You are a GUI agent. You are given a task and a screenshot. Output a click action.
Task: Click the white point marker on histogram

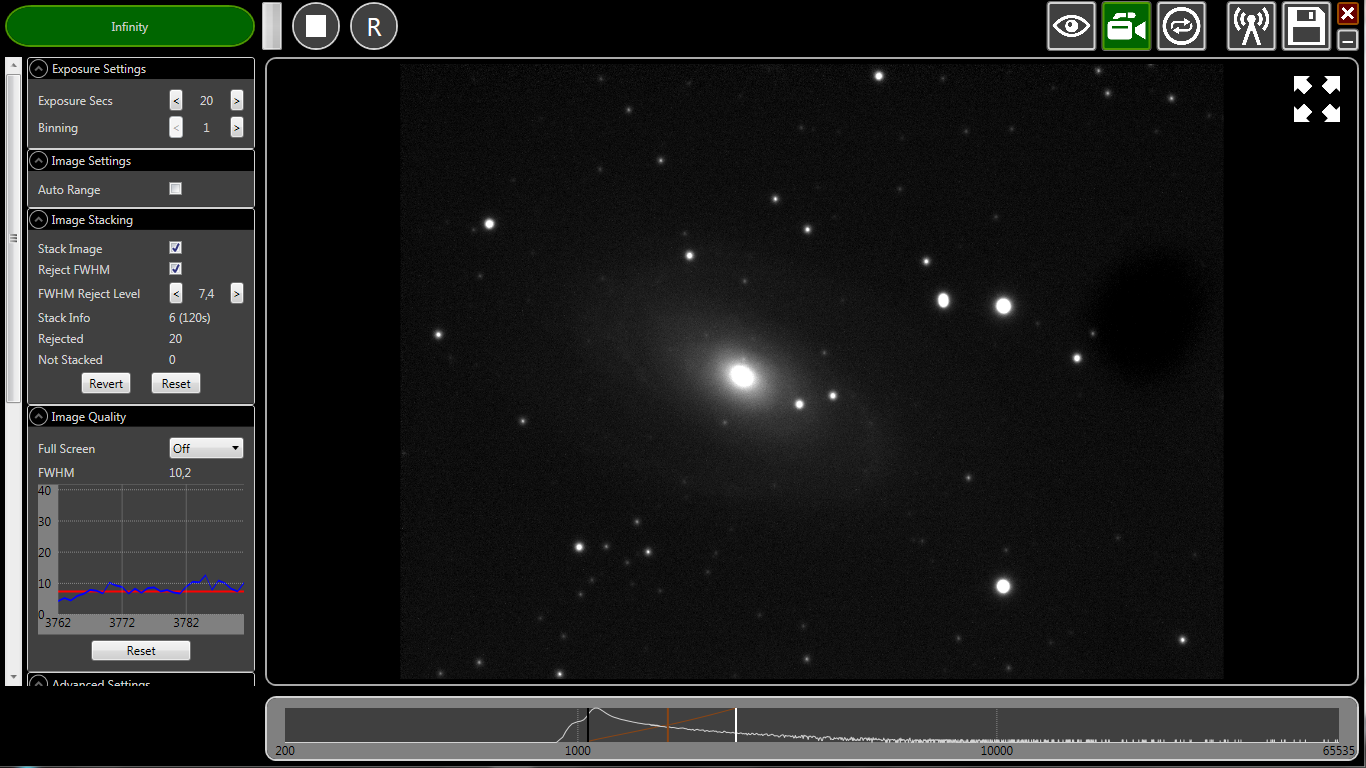(736, 724)
